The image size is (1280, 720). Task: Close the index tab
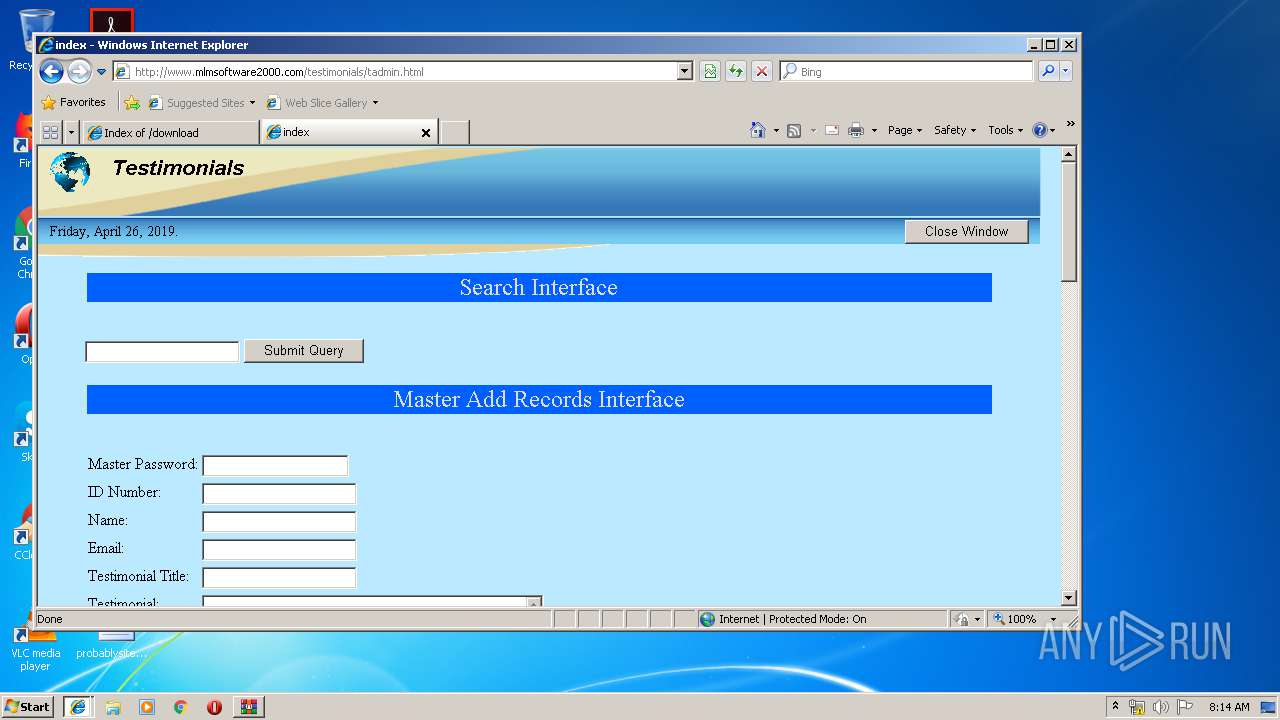[x=426, y=132]
